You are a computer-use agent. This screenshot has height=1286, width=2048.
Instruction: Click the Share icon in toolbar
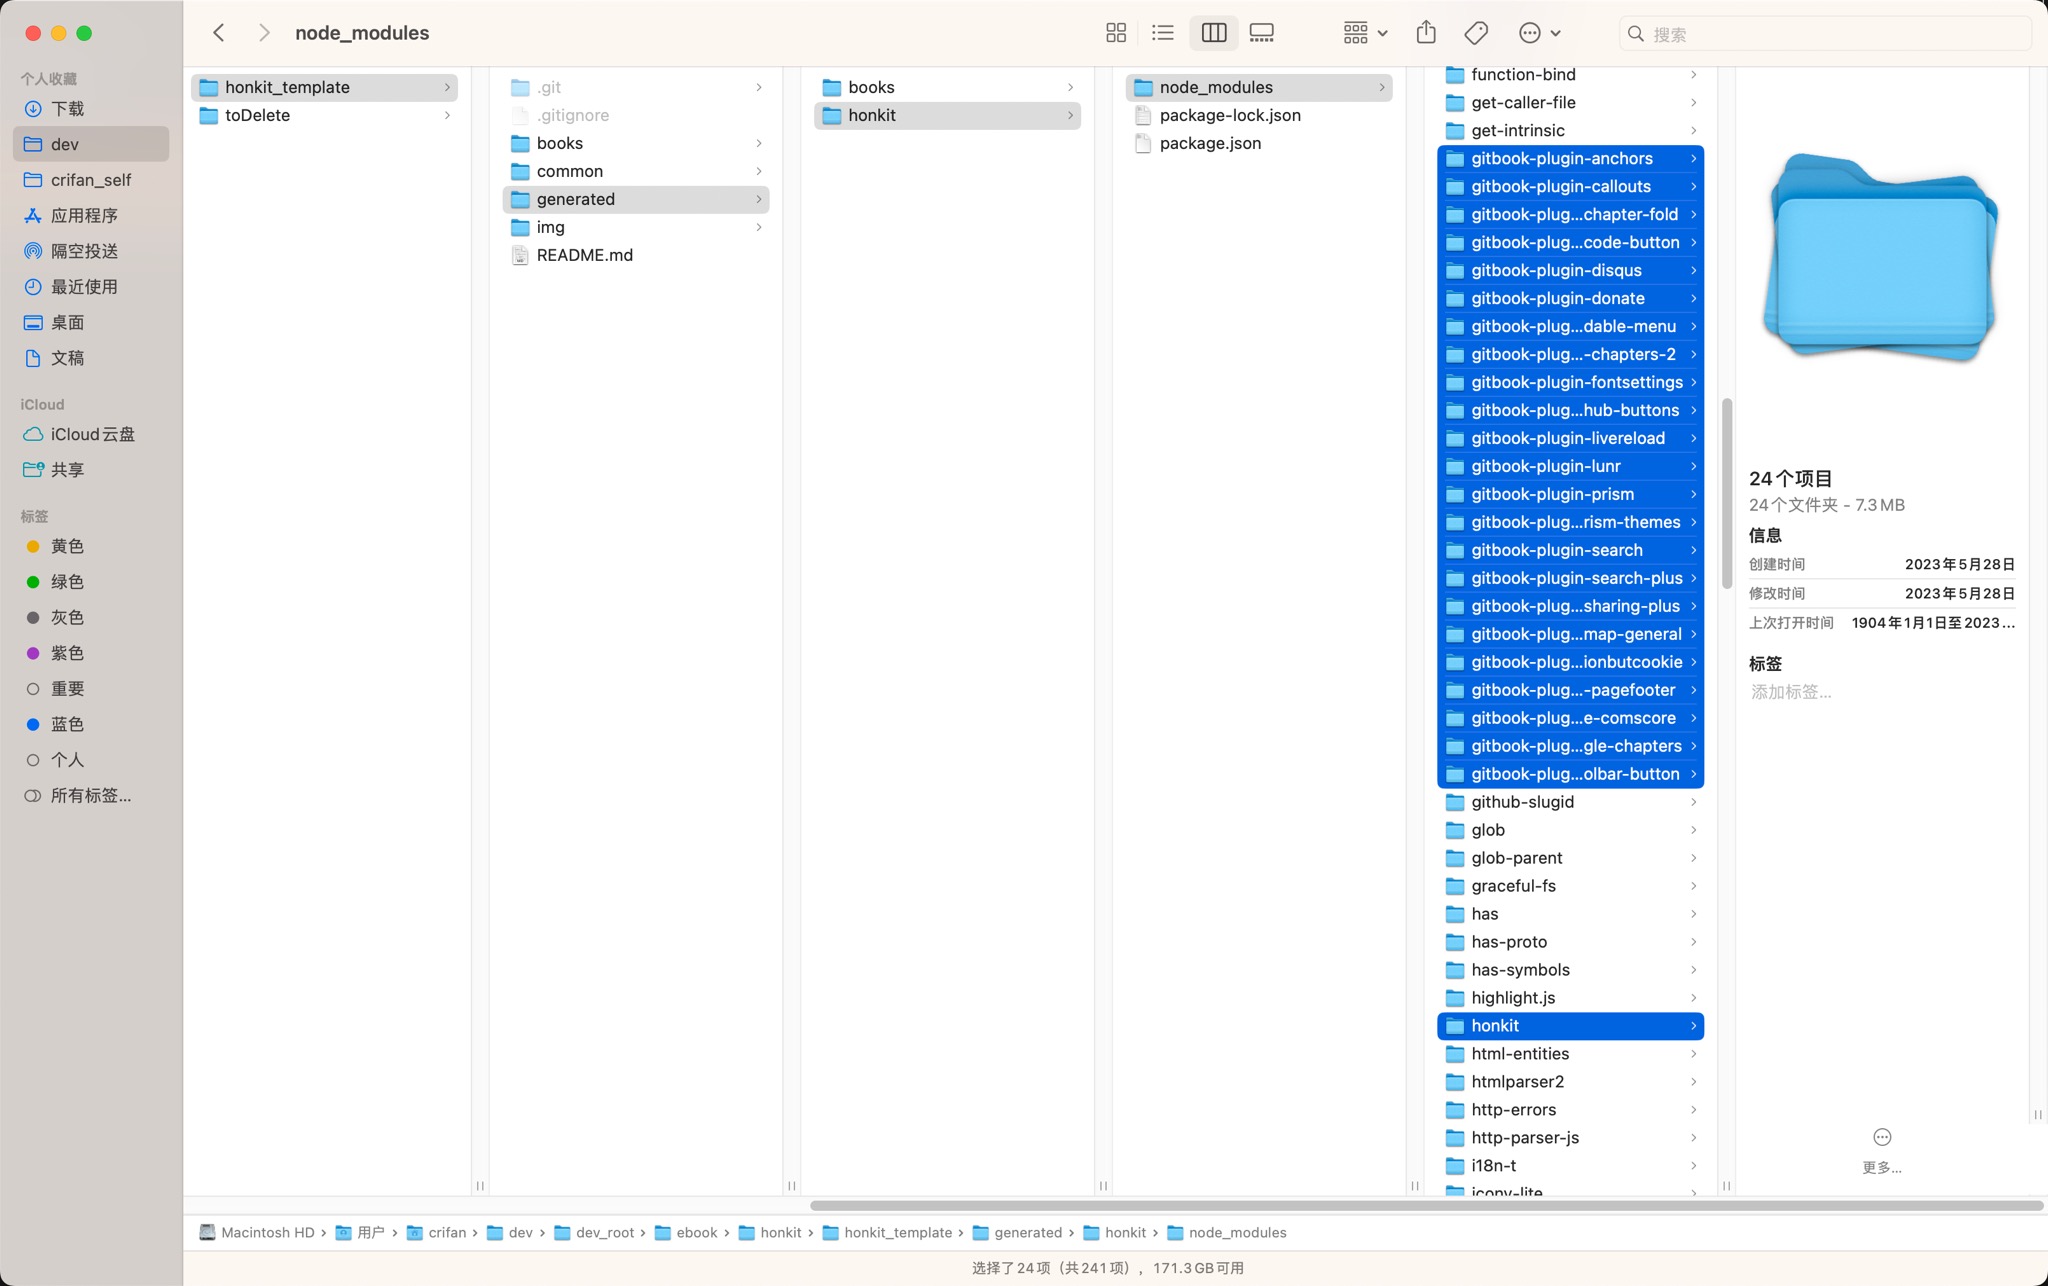1426,33
